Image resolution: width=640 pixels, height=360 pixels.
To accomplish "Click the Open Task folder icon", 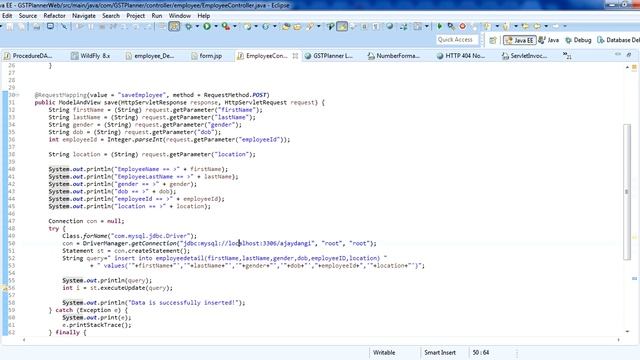I will click(297, 27).
